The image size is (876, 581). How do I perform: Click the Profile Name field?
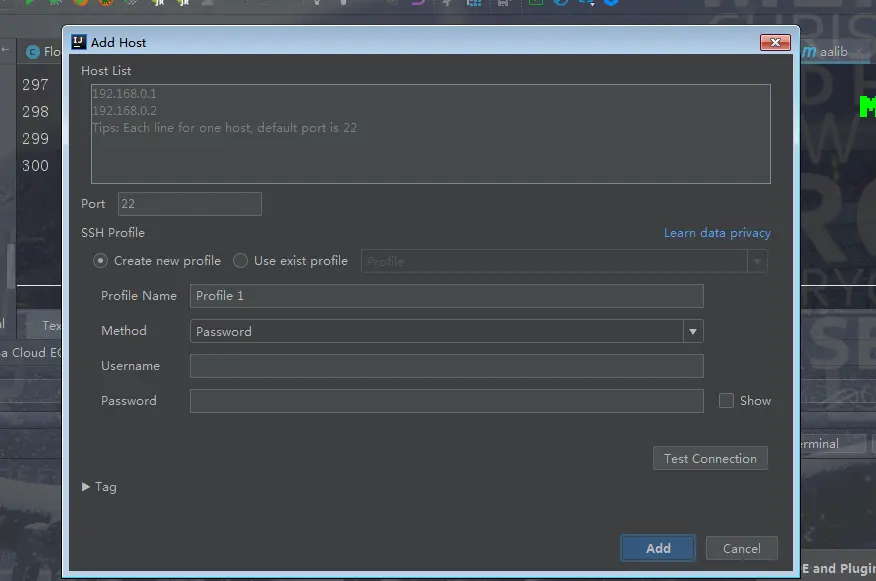[446, 296]
